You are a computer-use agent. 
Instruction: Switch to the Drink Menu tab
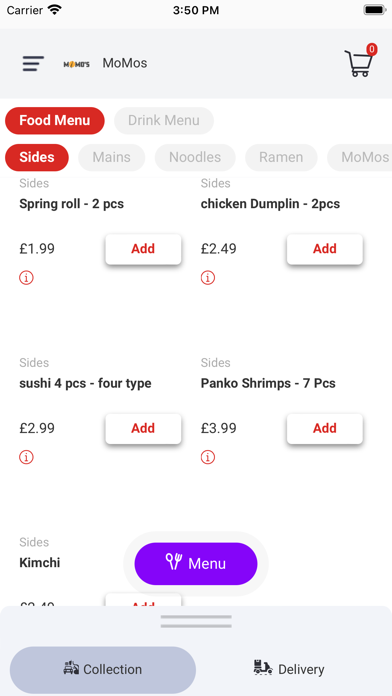164,120
